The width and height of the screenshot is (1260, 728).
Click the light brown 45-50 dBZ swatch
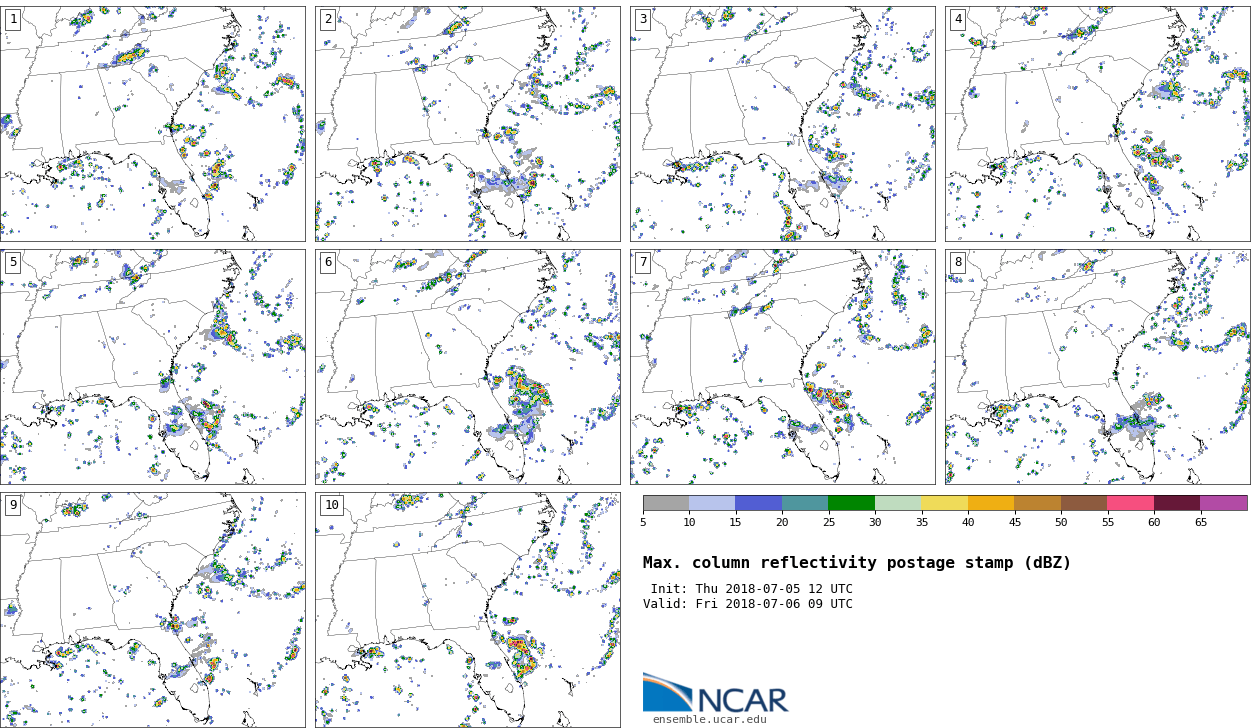1037,503
